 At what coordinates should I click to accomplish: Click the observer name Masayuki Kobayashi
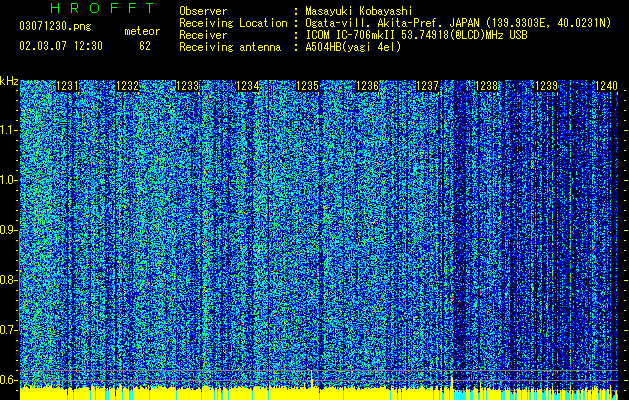[359, 11]
